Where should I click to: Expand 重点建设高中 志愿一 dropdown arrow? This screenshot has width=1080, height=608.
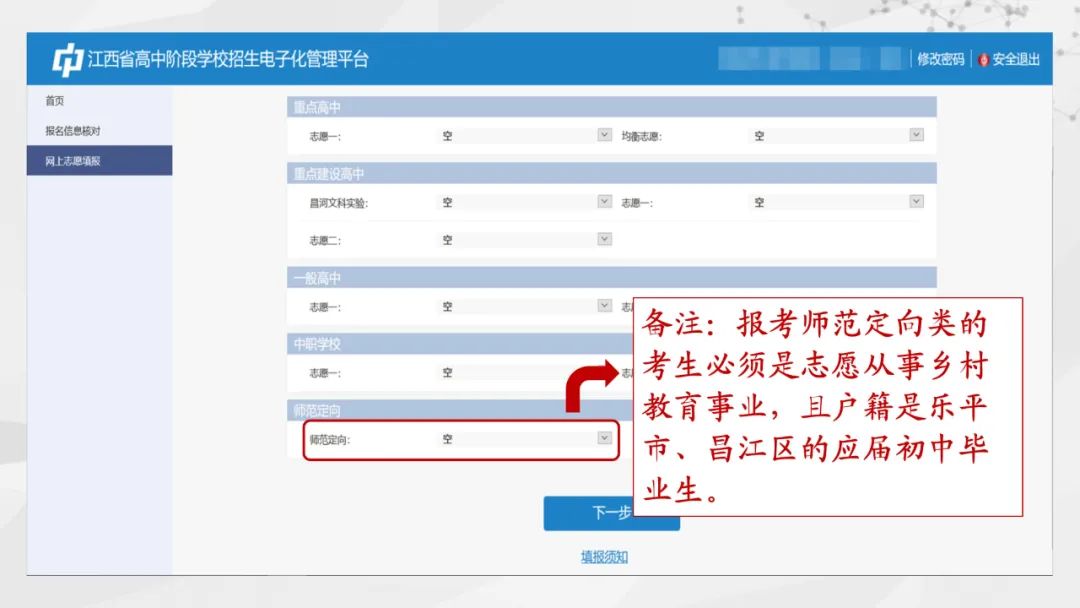pos(916,201)
